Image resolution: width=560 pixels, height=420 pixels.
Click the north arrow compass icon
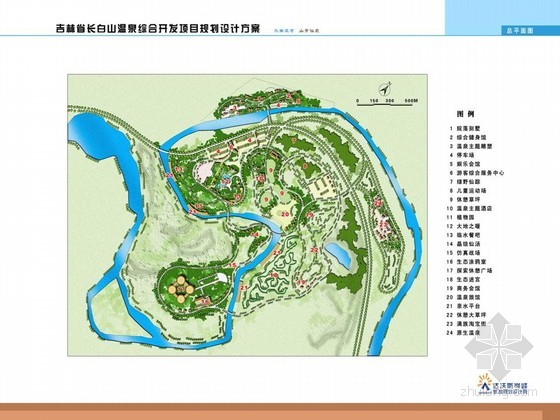point(385,88)
